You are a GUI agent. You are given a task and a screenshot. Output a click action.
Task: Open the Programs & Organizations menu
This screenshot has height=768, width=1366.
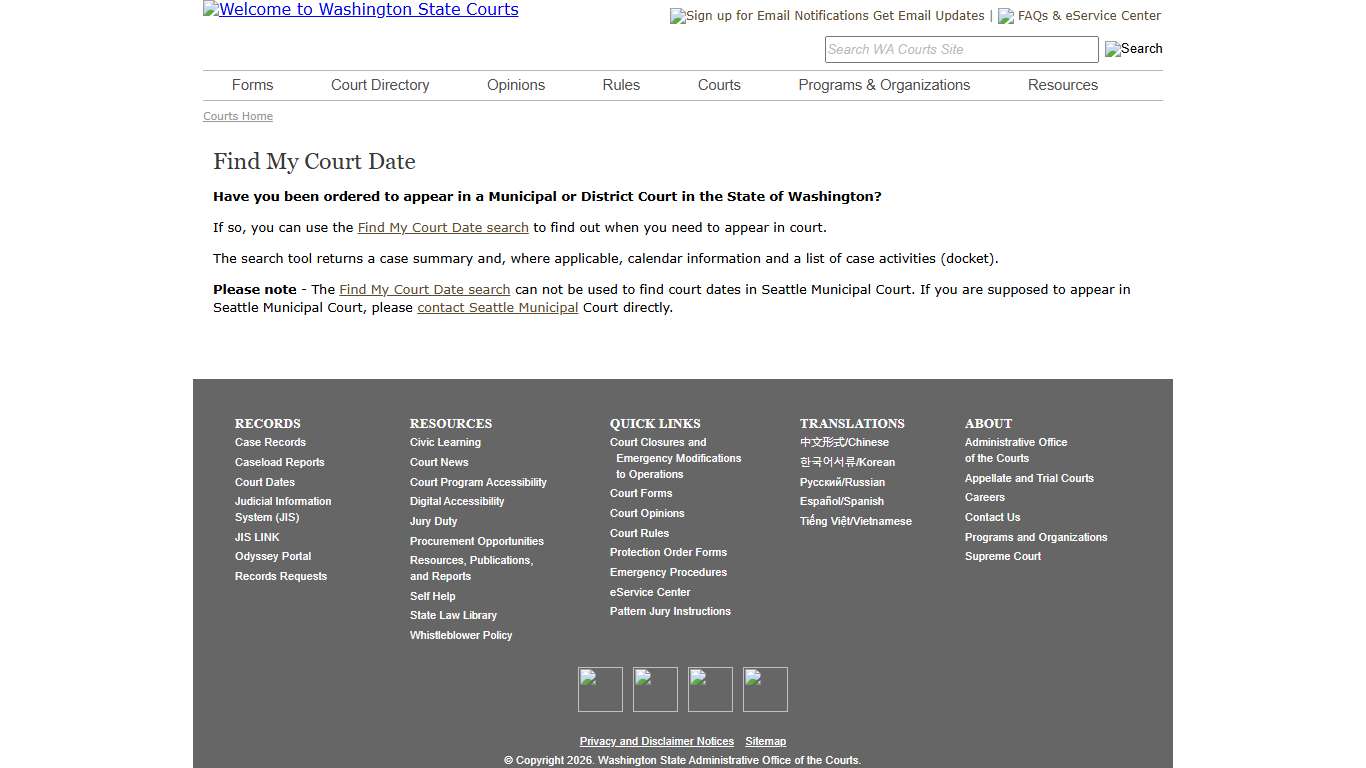point(884,85)
